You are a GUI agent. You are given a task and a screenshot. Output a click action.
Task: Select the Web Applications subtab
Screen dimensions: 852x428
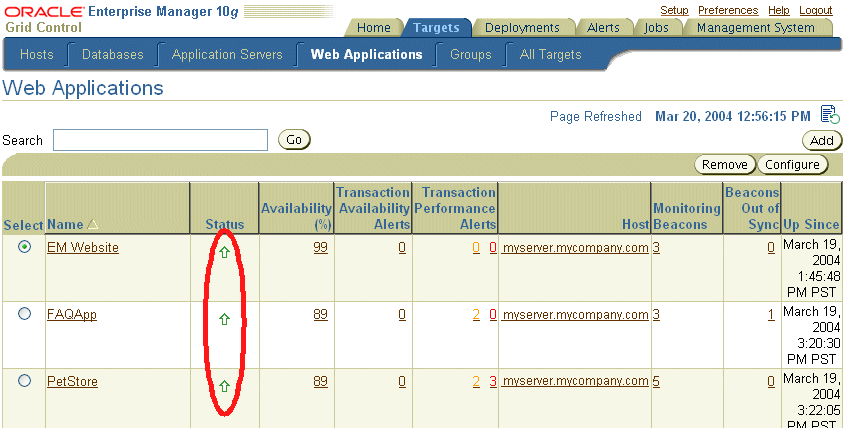366,54
